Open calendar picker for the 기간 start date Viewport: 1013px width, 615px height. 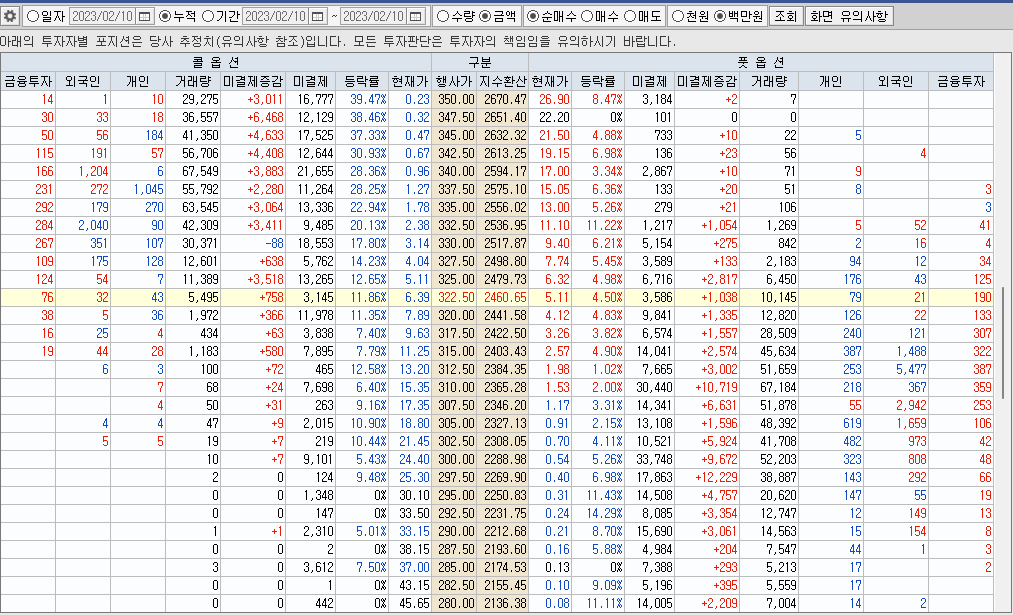coord(318,16)
